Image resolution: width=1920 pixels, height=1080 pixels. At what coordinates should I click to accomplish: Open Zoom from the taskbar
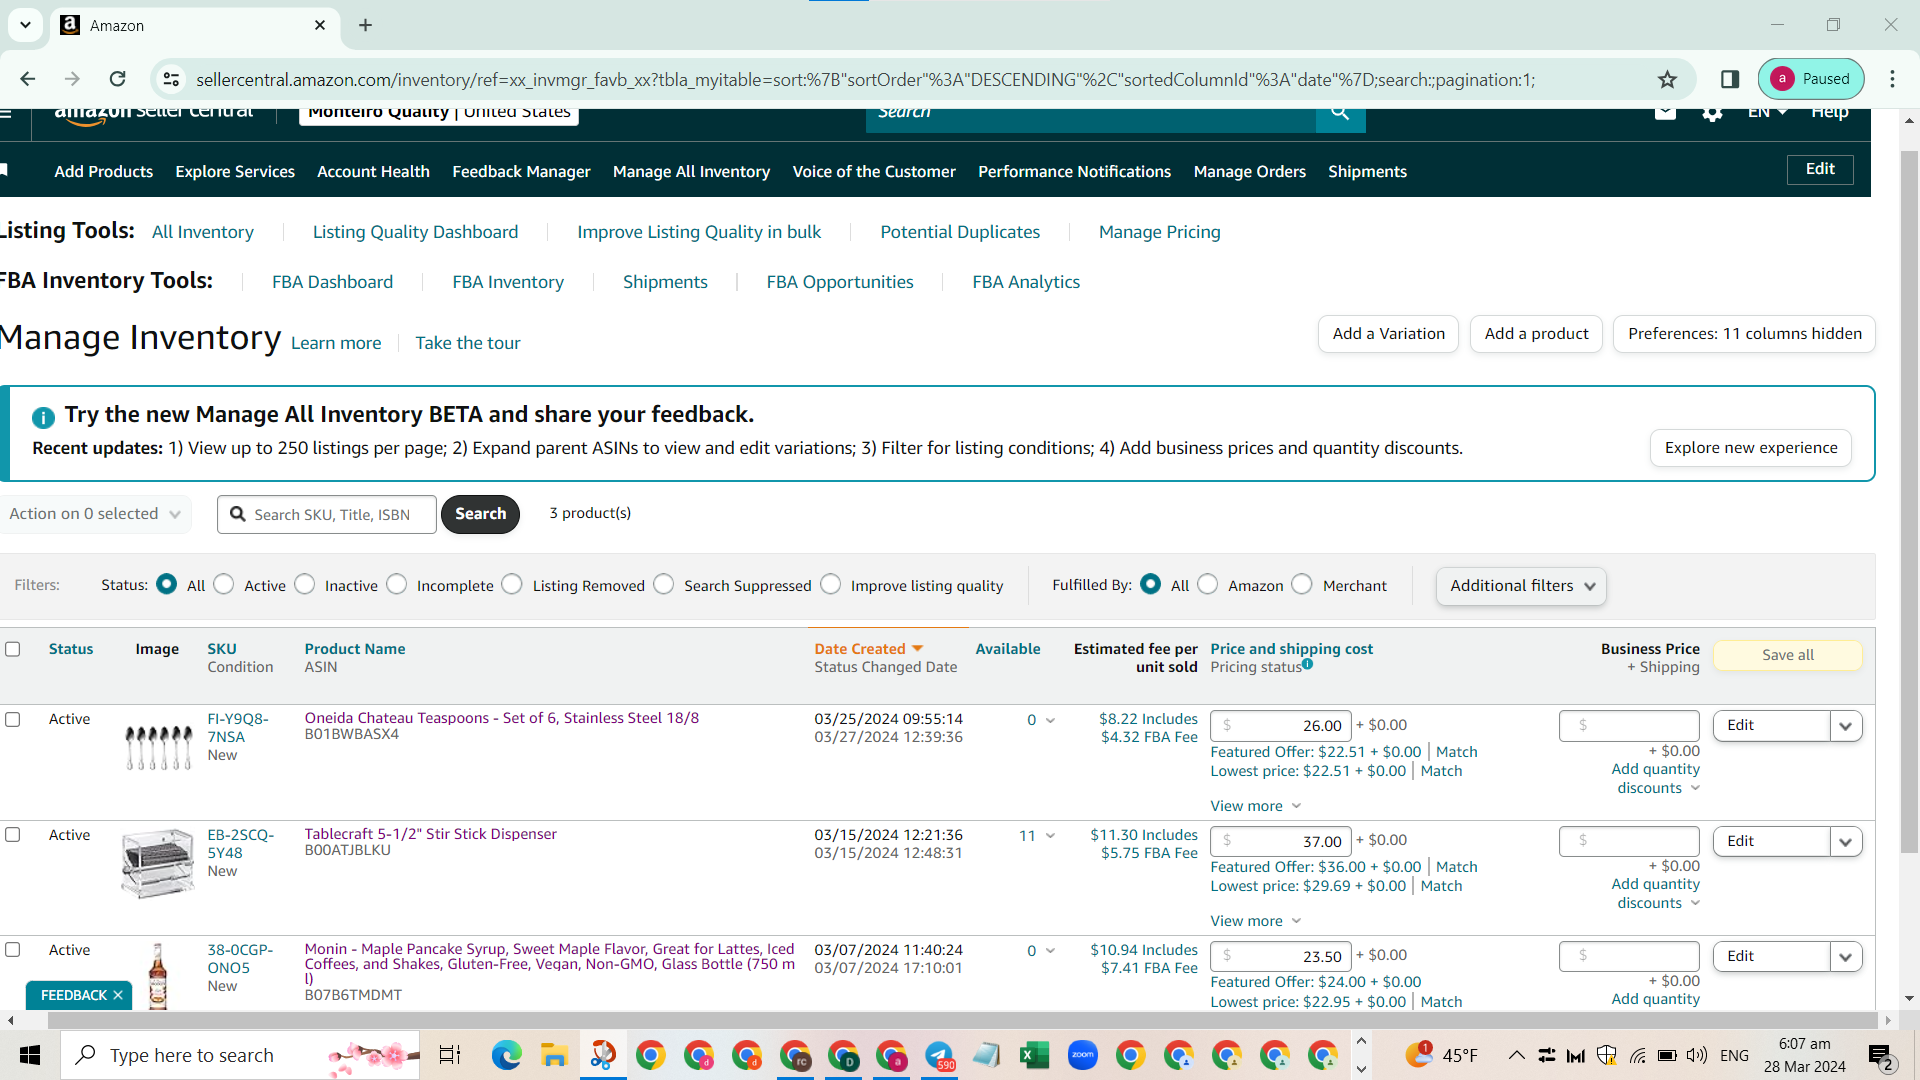click(x=1082, y=1055)
